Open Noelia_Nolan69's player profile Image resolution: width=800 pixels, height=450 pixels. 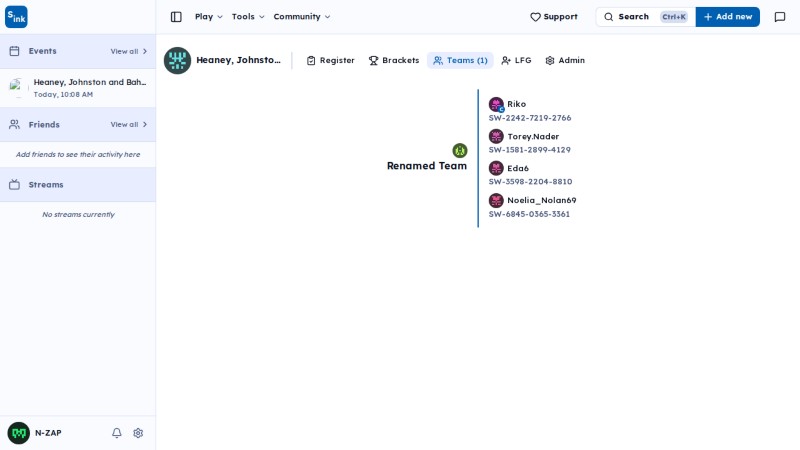coord(542,201)
